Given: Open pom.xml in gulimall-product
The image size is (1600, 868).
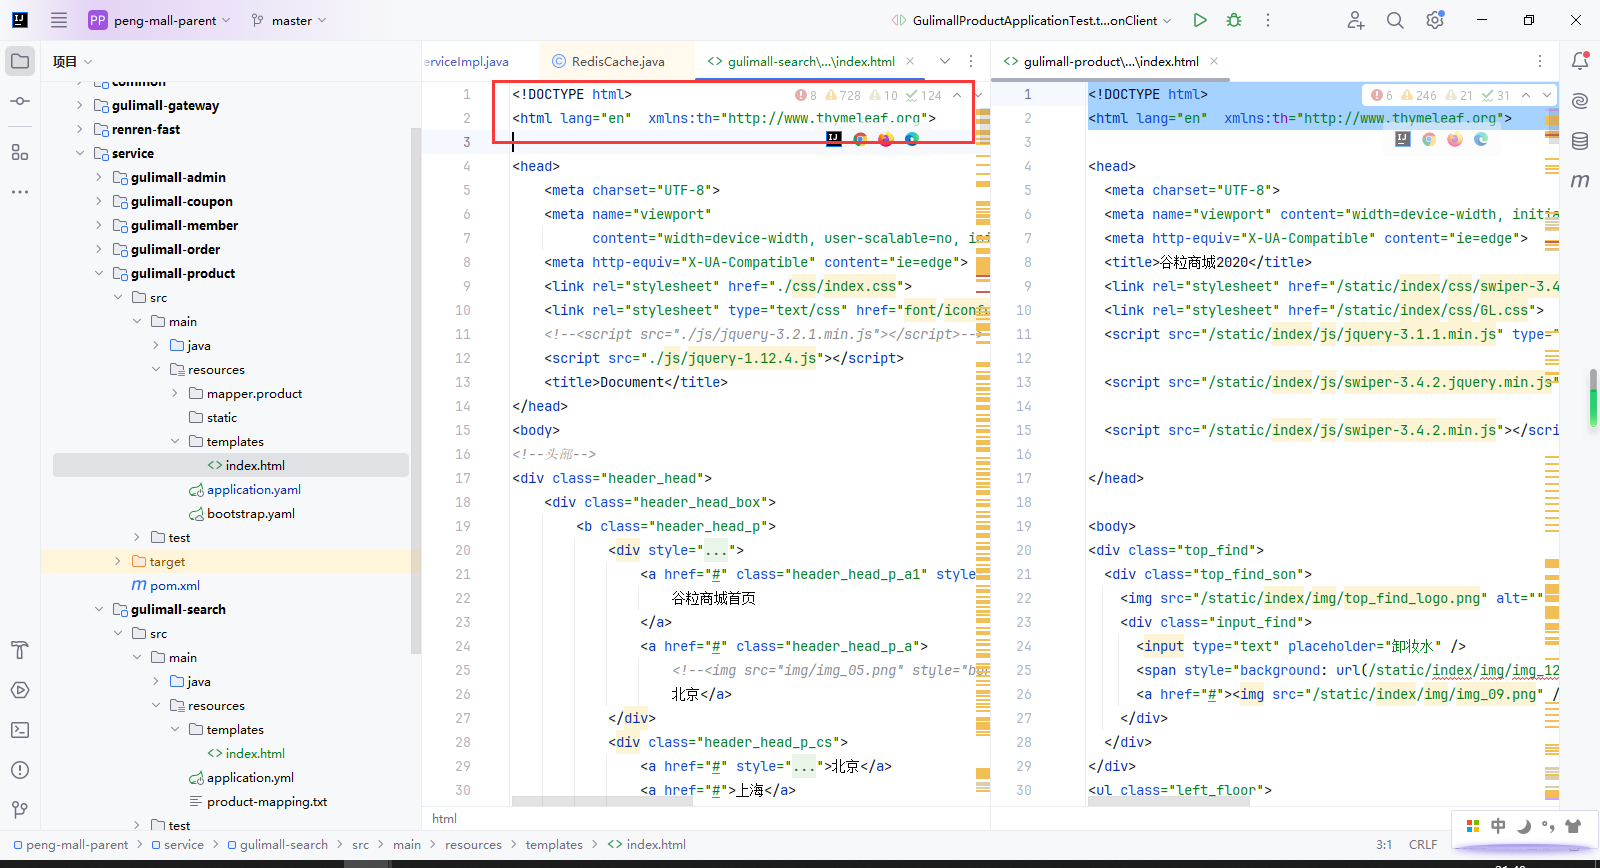Looking at the screenshot, I should (175, 585).
